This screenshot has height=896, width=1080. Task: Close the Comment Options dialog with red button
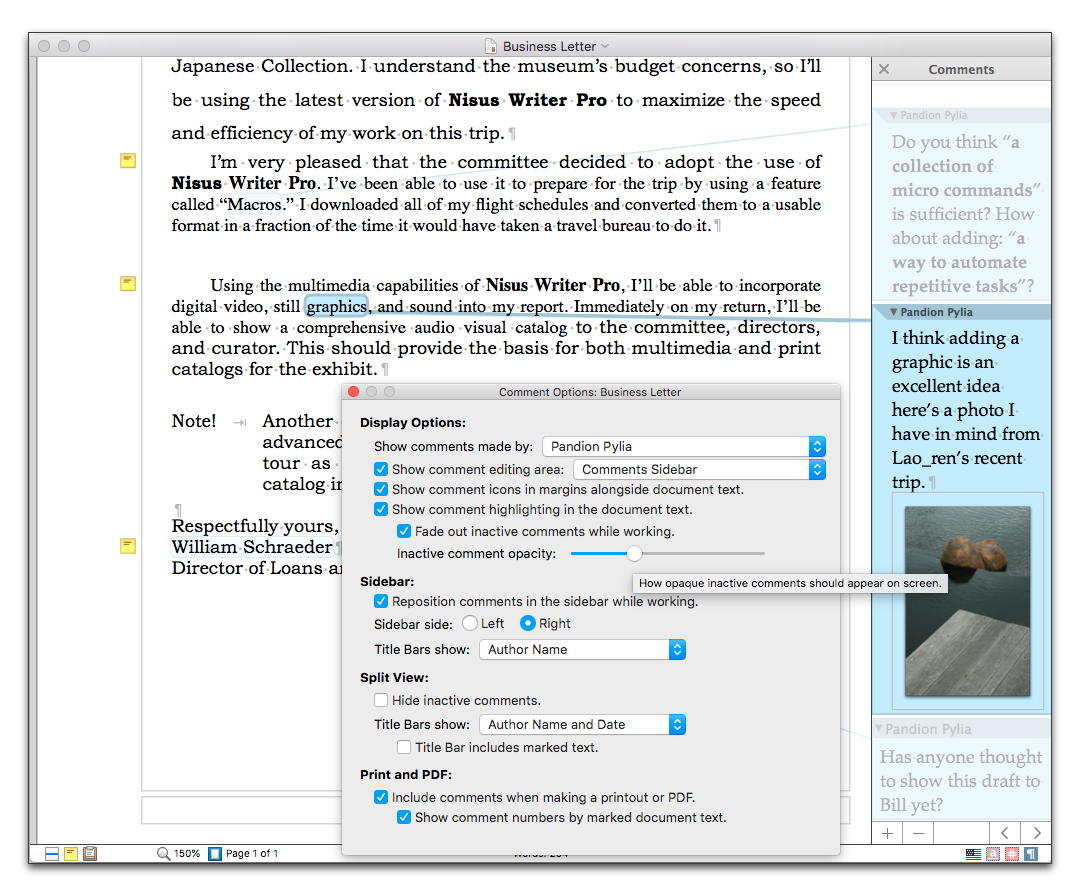(353, 391)
